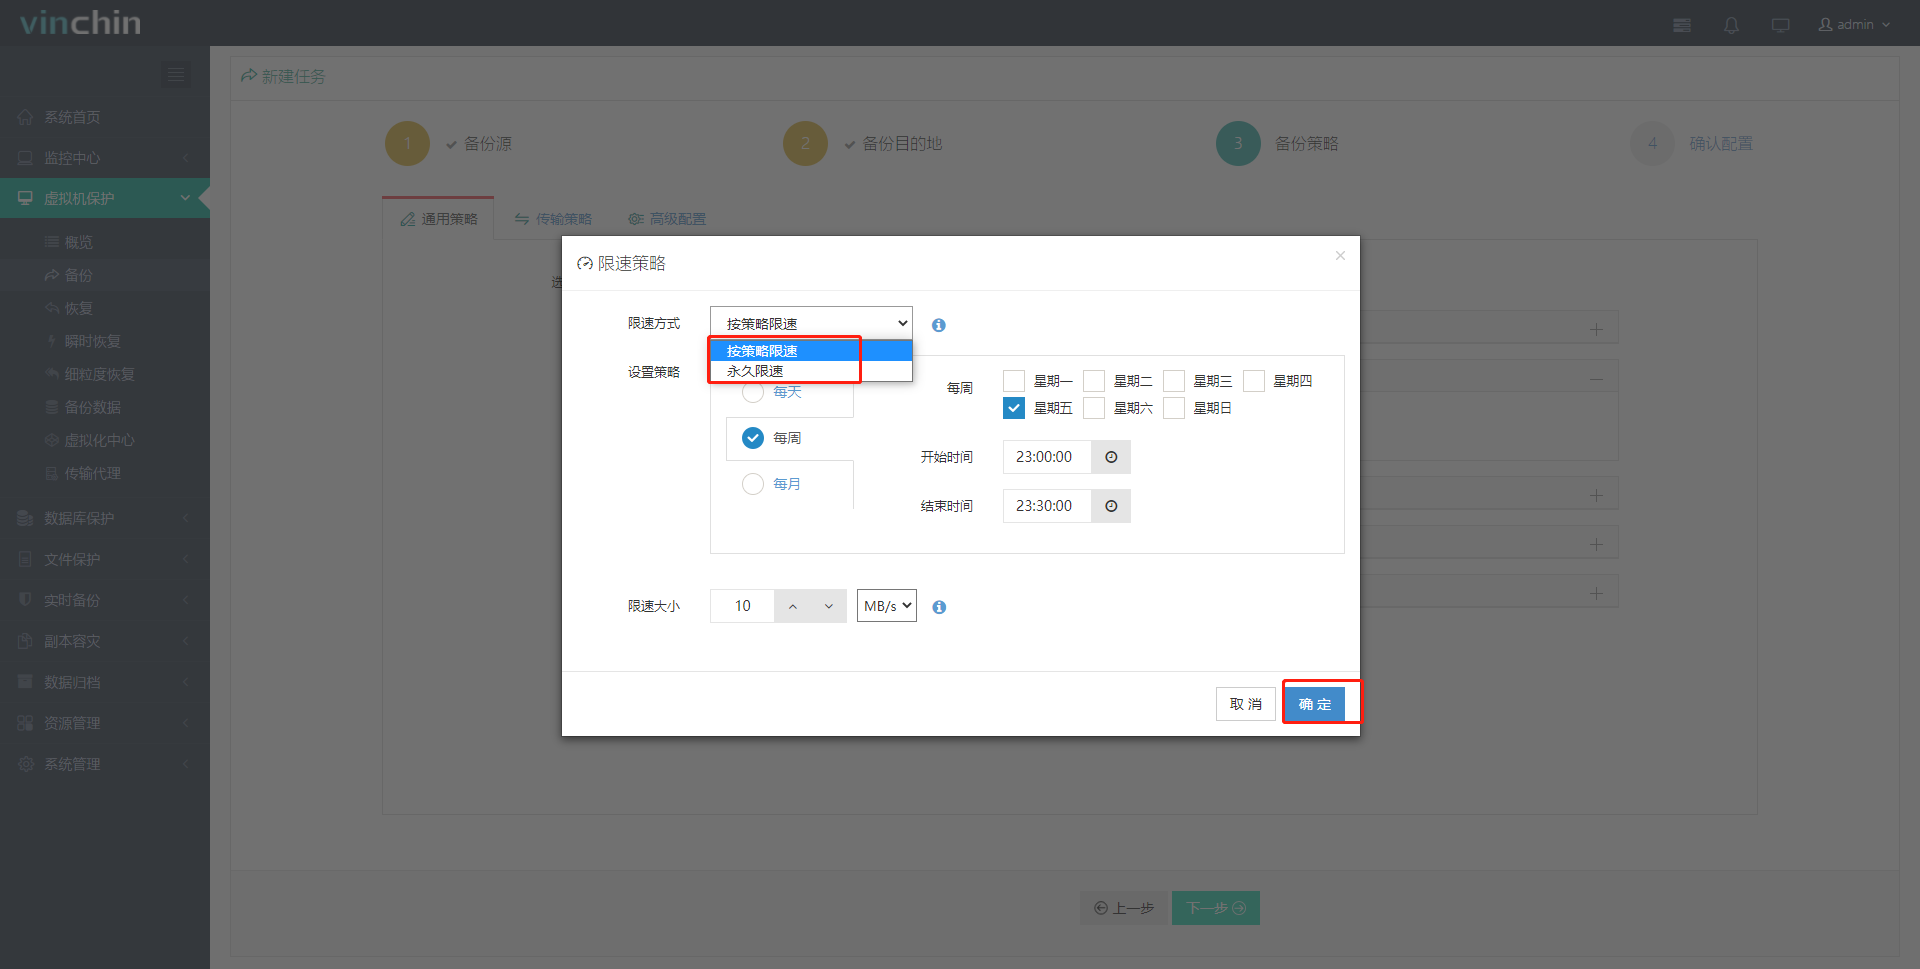1920x969 pixels.
Task: Click the 系统首页 home icon
Action: 26,117
